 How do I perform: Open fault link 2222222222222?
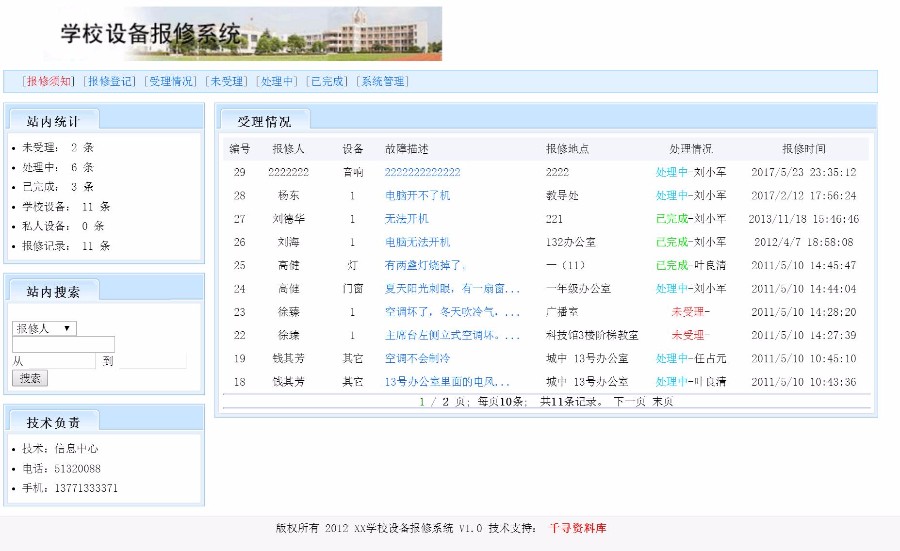(x=422, y=172)
